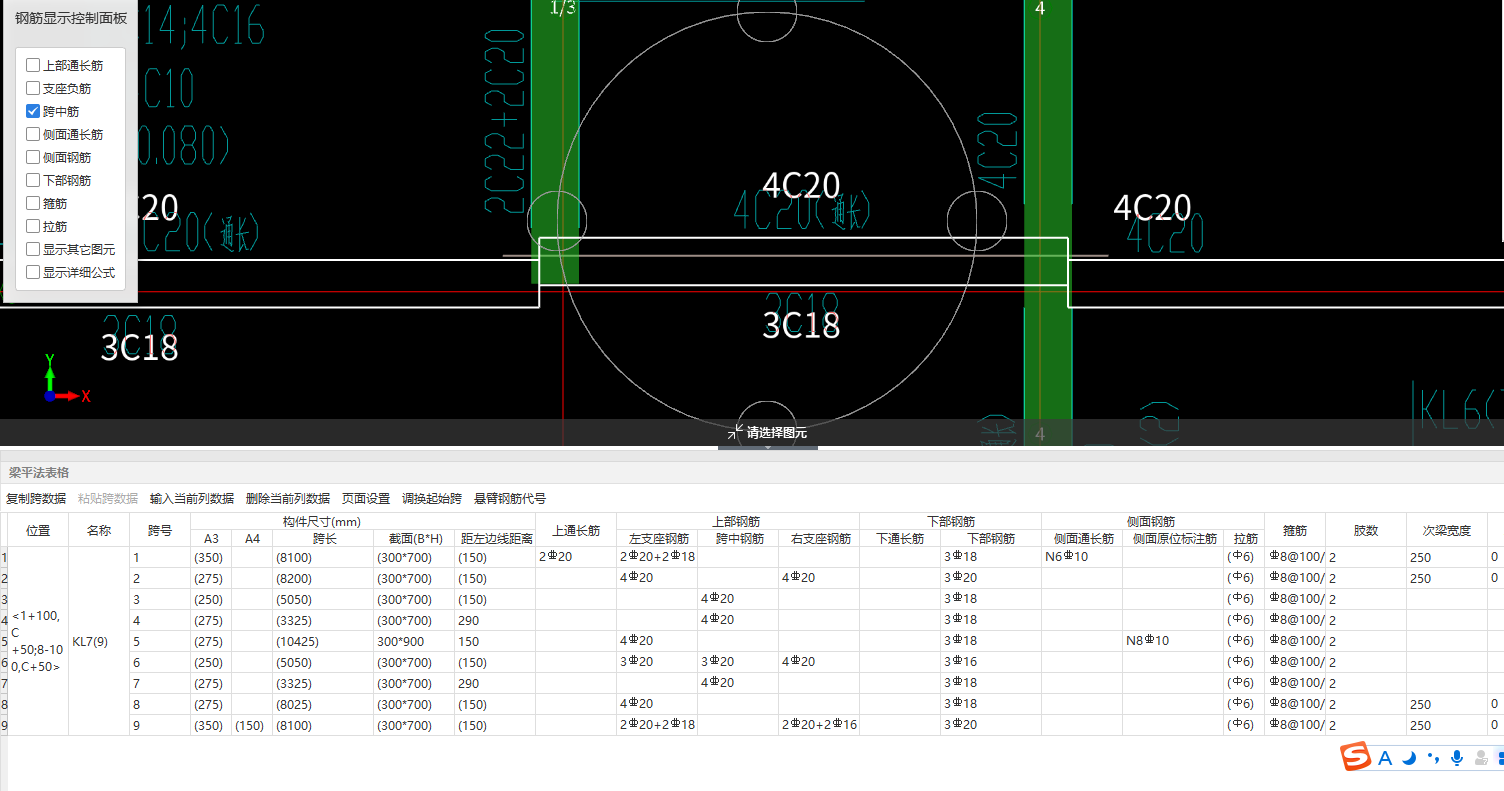Image resolution: width=1504 pixels, height=791 pixels.
Task: Click the 位置 column header
Action: (38, 530)
